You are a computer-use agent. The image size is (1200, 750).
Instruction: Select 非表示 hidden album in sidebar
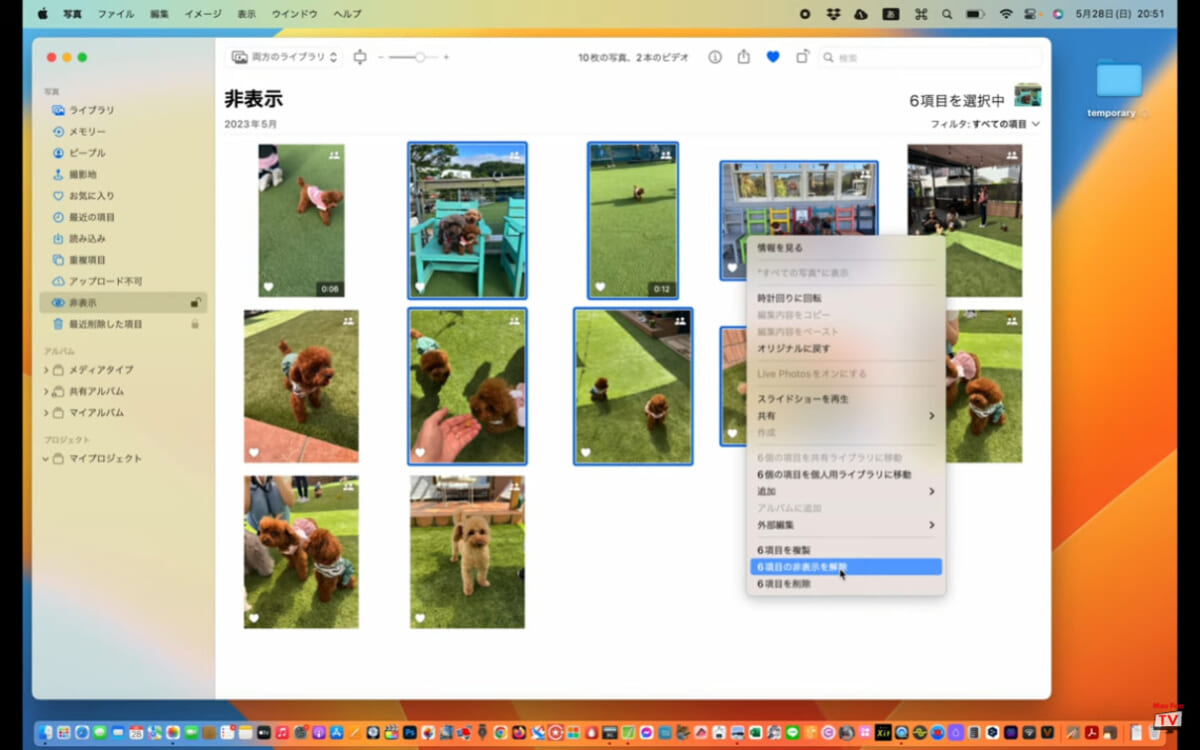coord(123,302)
